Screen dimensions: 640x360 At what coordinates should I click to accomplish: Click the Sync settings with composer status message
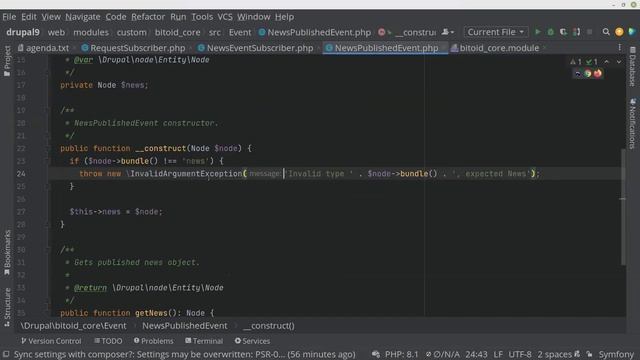(x=184, y=354)
